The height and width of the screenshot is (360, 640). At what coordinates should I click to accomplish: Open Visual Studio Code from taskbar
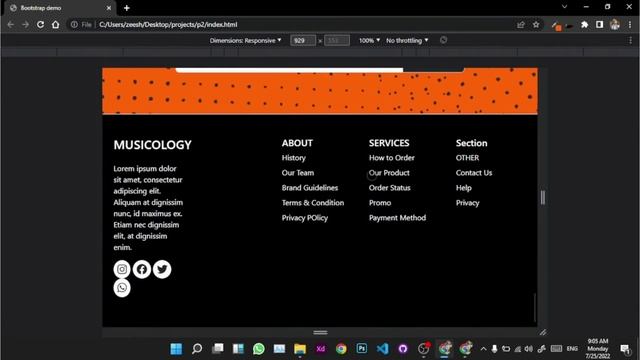382,349
